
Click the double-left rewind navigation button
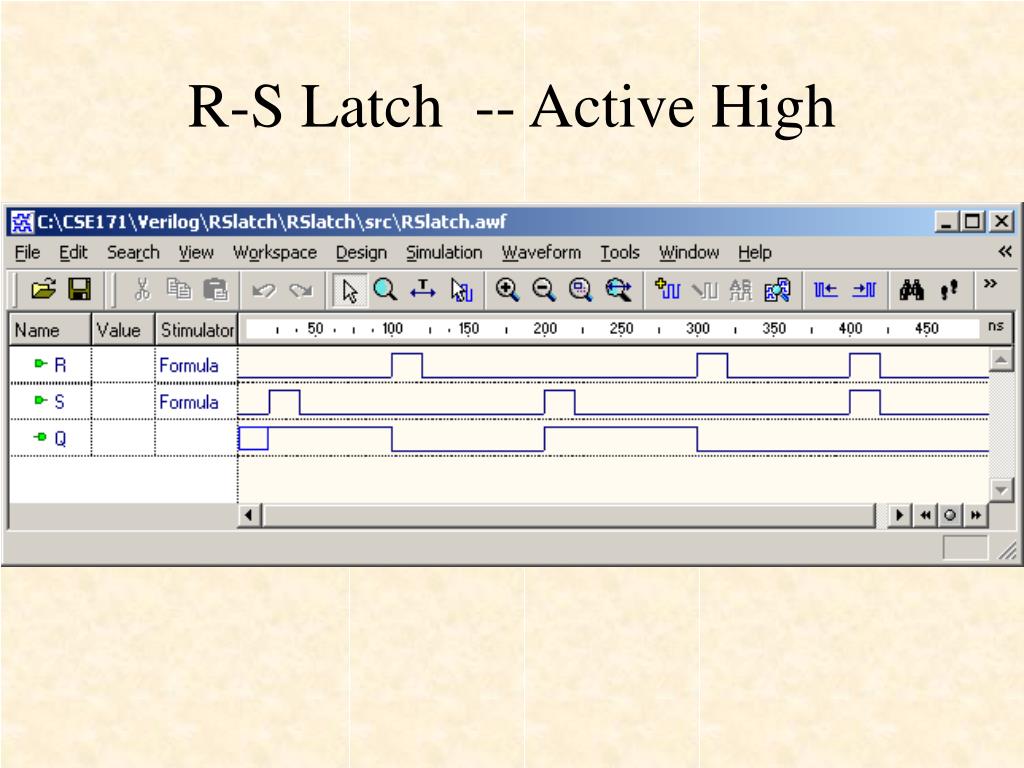tap(925, 515)
